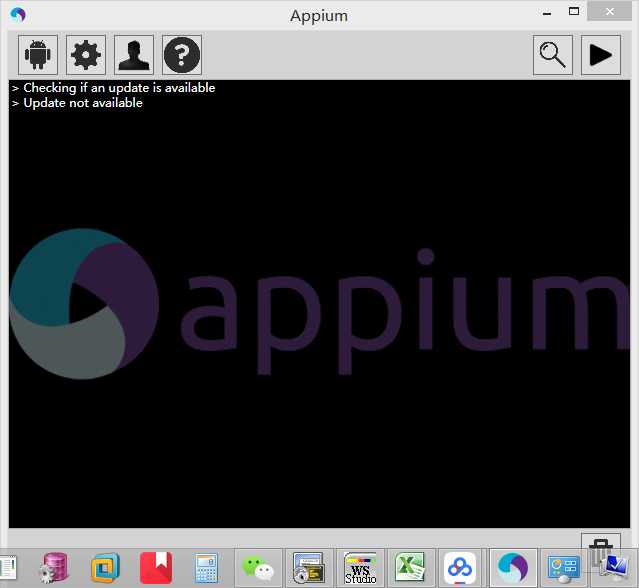Switch to Excel in taskbar
Image resolution: width=639 pixels, height=588 pixels.
411,568
